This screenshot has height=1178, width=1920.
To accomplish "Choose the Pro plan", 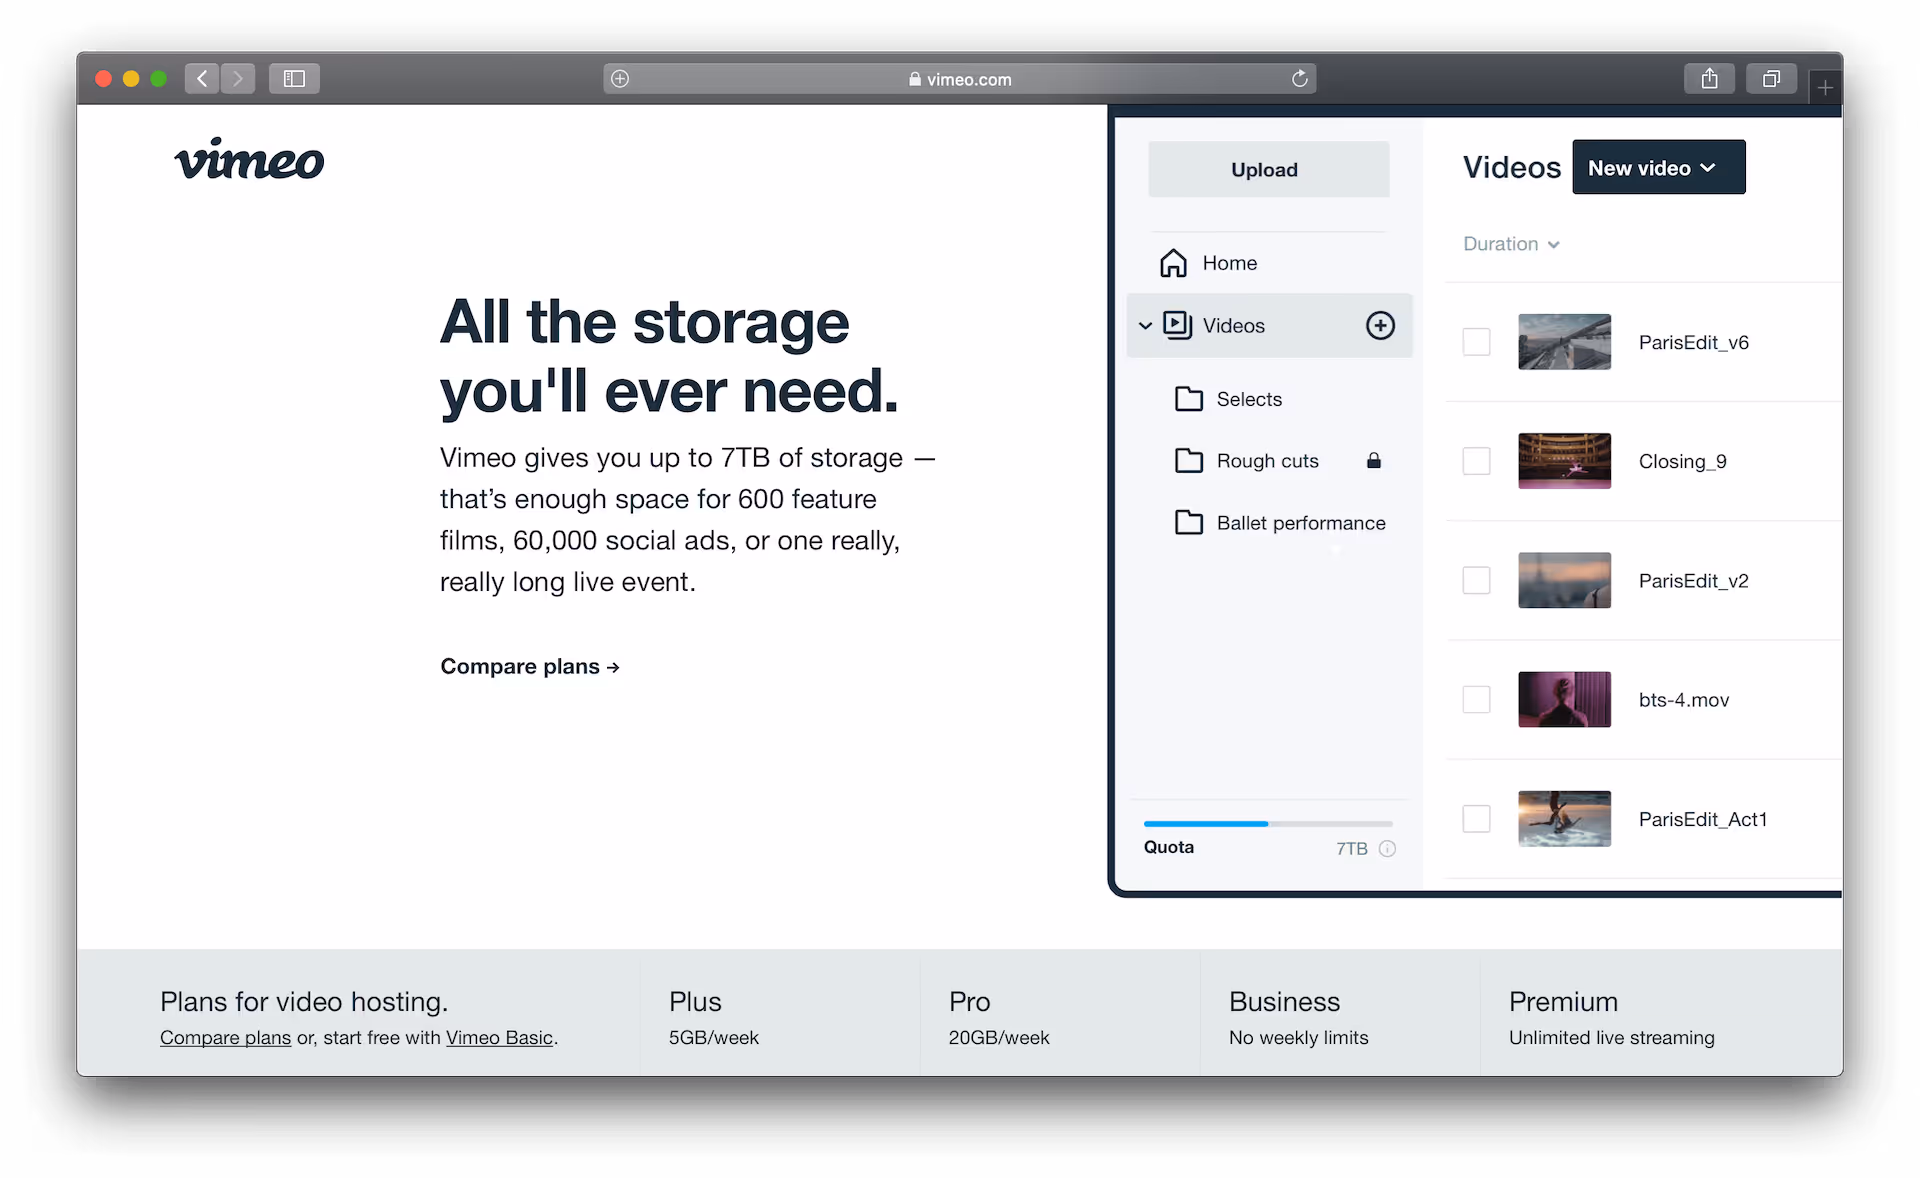I will point(969,1002).
